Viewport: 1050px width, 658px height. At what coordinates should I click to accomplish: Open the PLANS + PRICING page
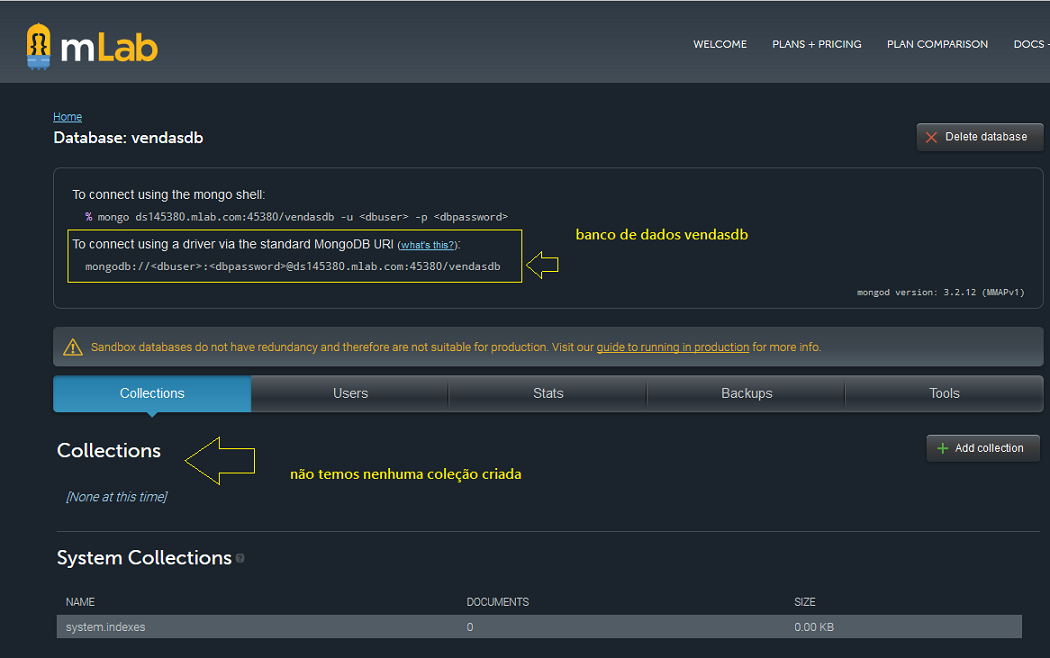816,44
